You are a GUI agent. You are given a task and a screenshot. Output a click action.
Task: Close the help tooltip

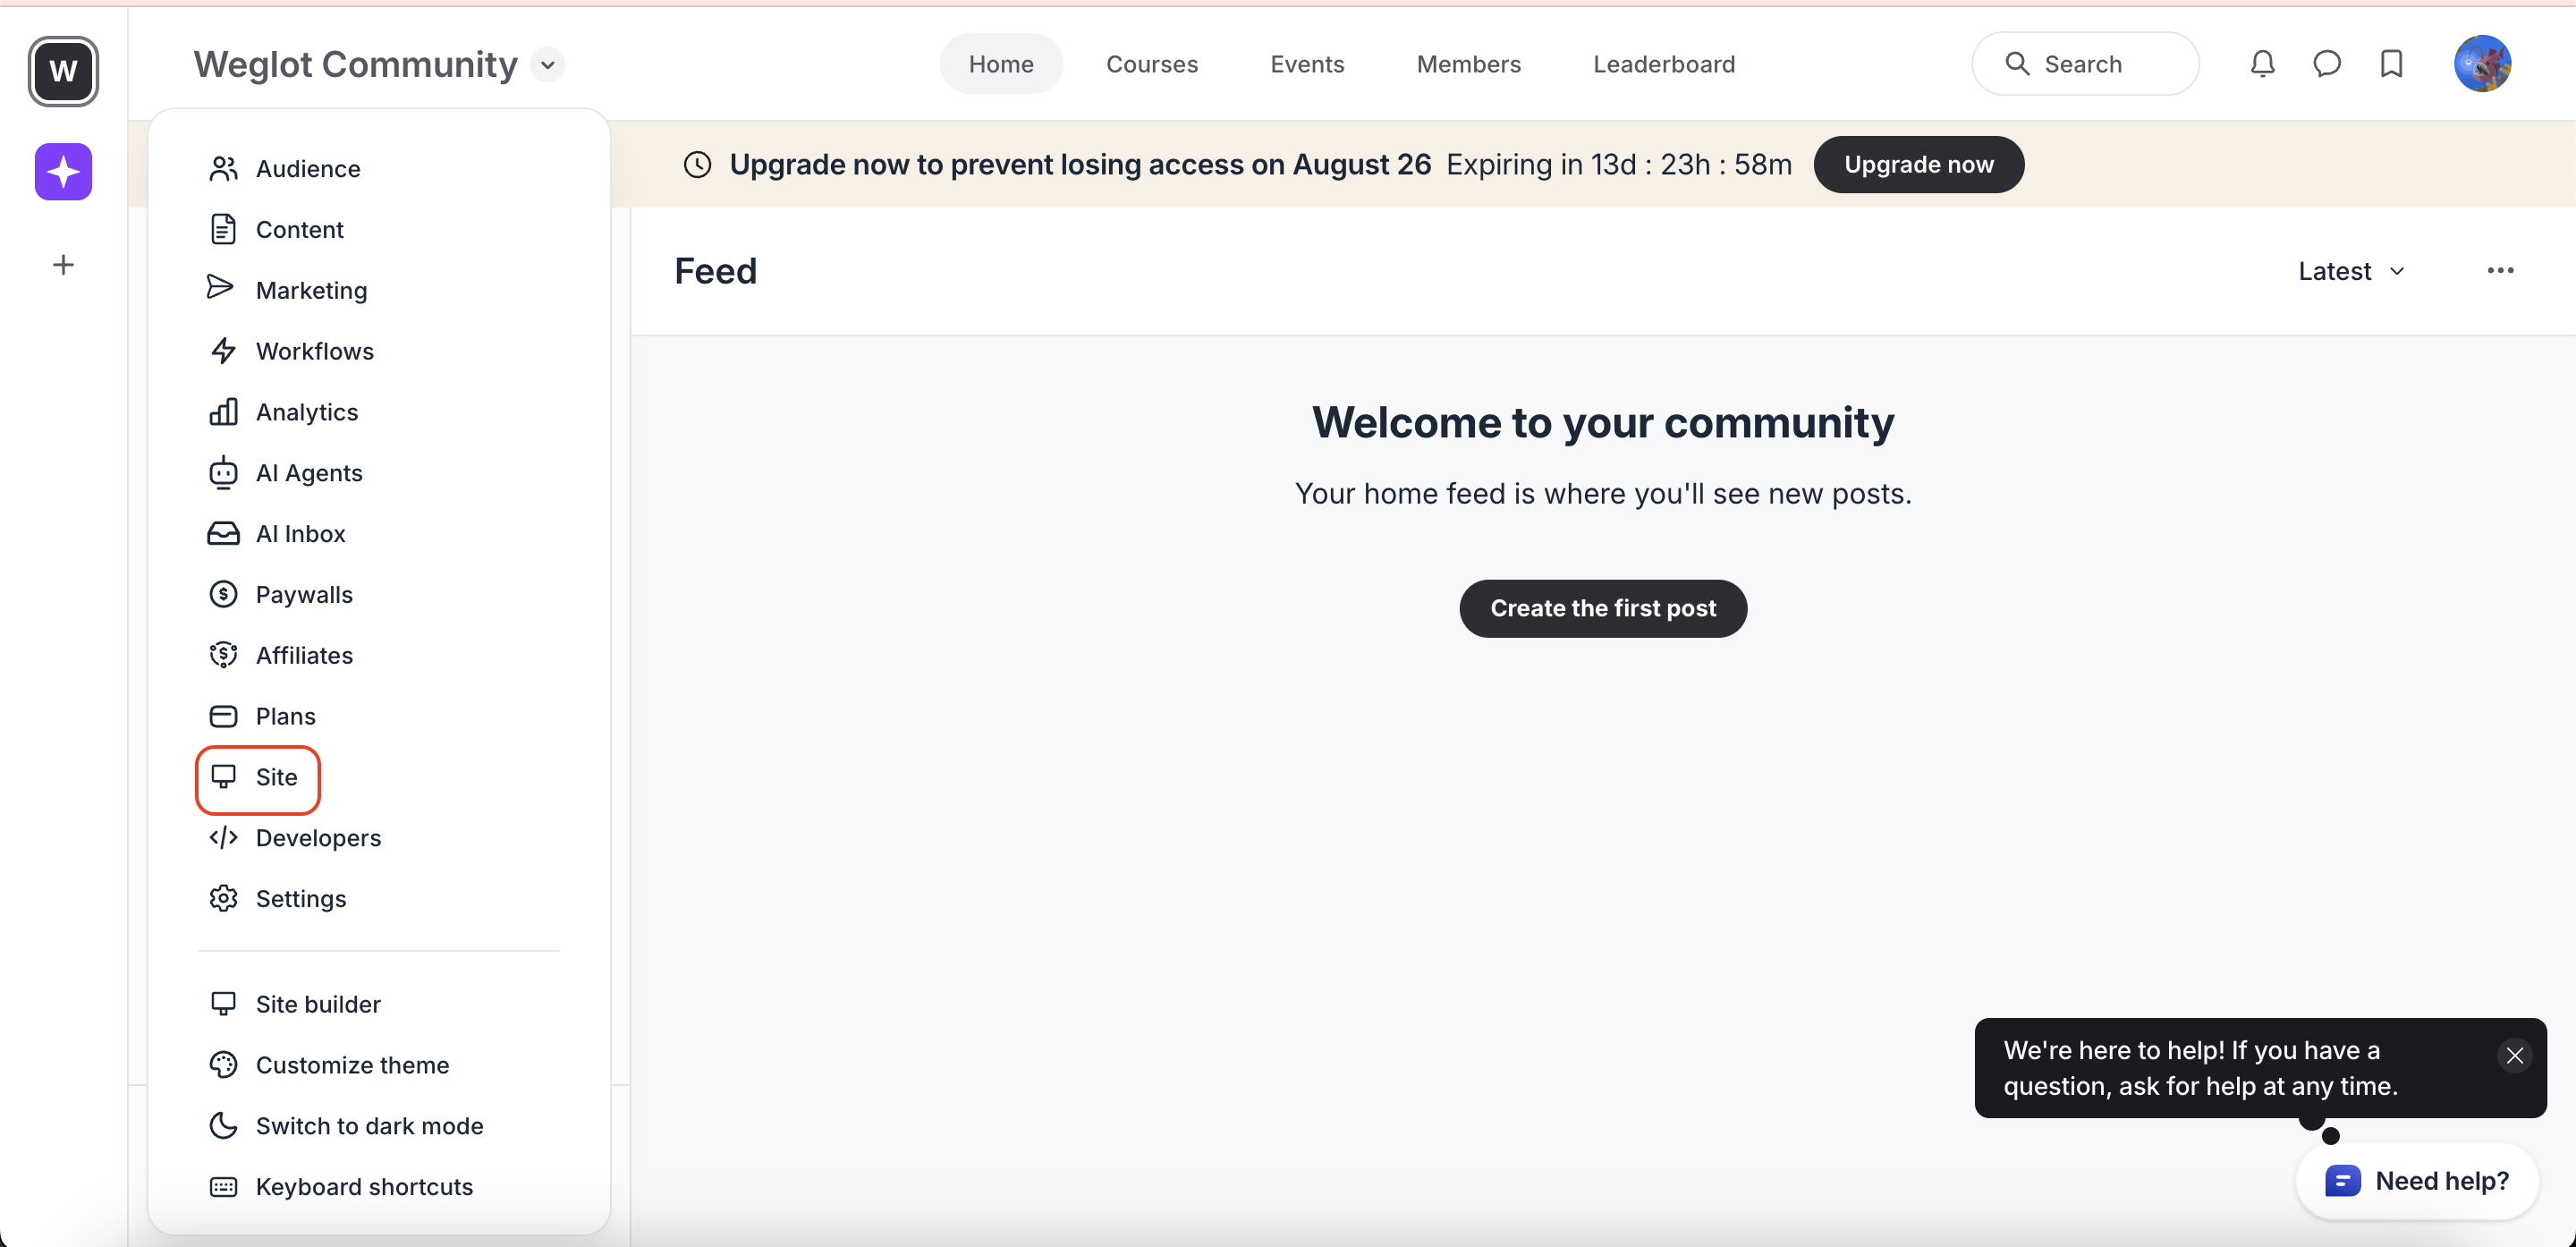tap(2514, 1055)
